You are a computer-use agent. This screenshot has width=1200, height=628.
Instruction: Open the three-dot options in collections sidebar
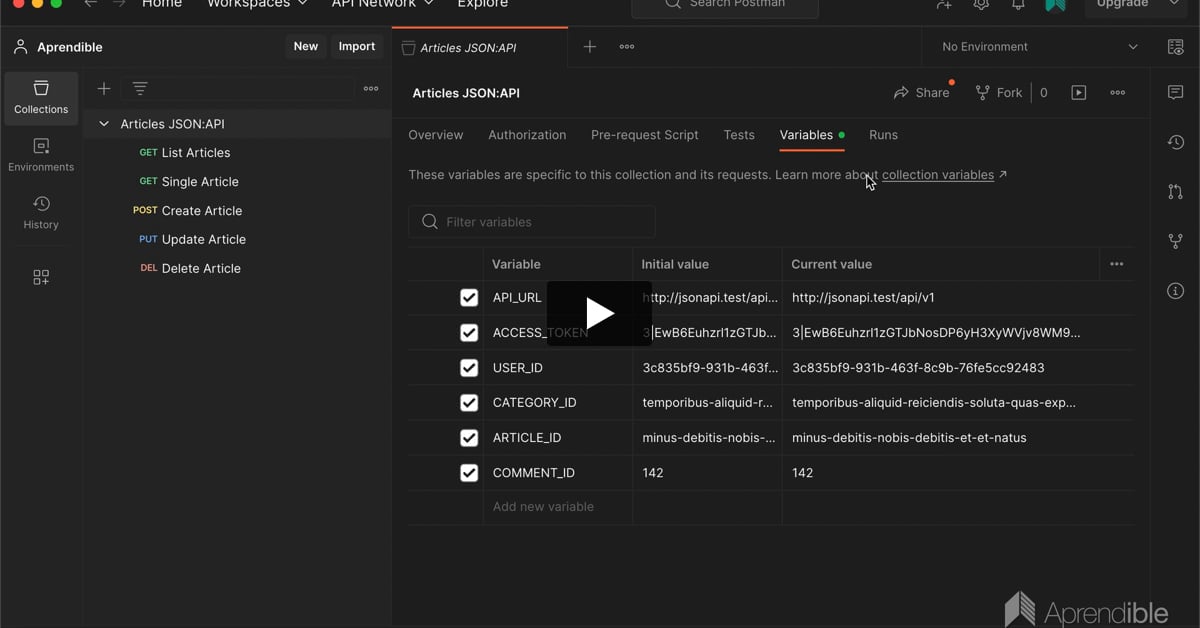pos(371,89)
